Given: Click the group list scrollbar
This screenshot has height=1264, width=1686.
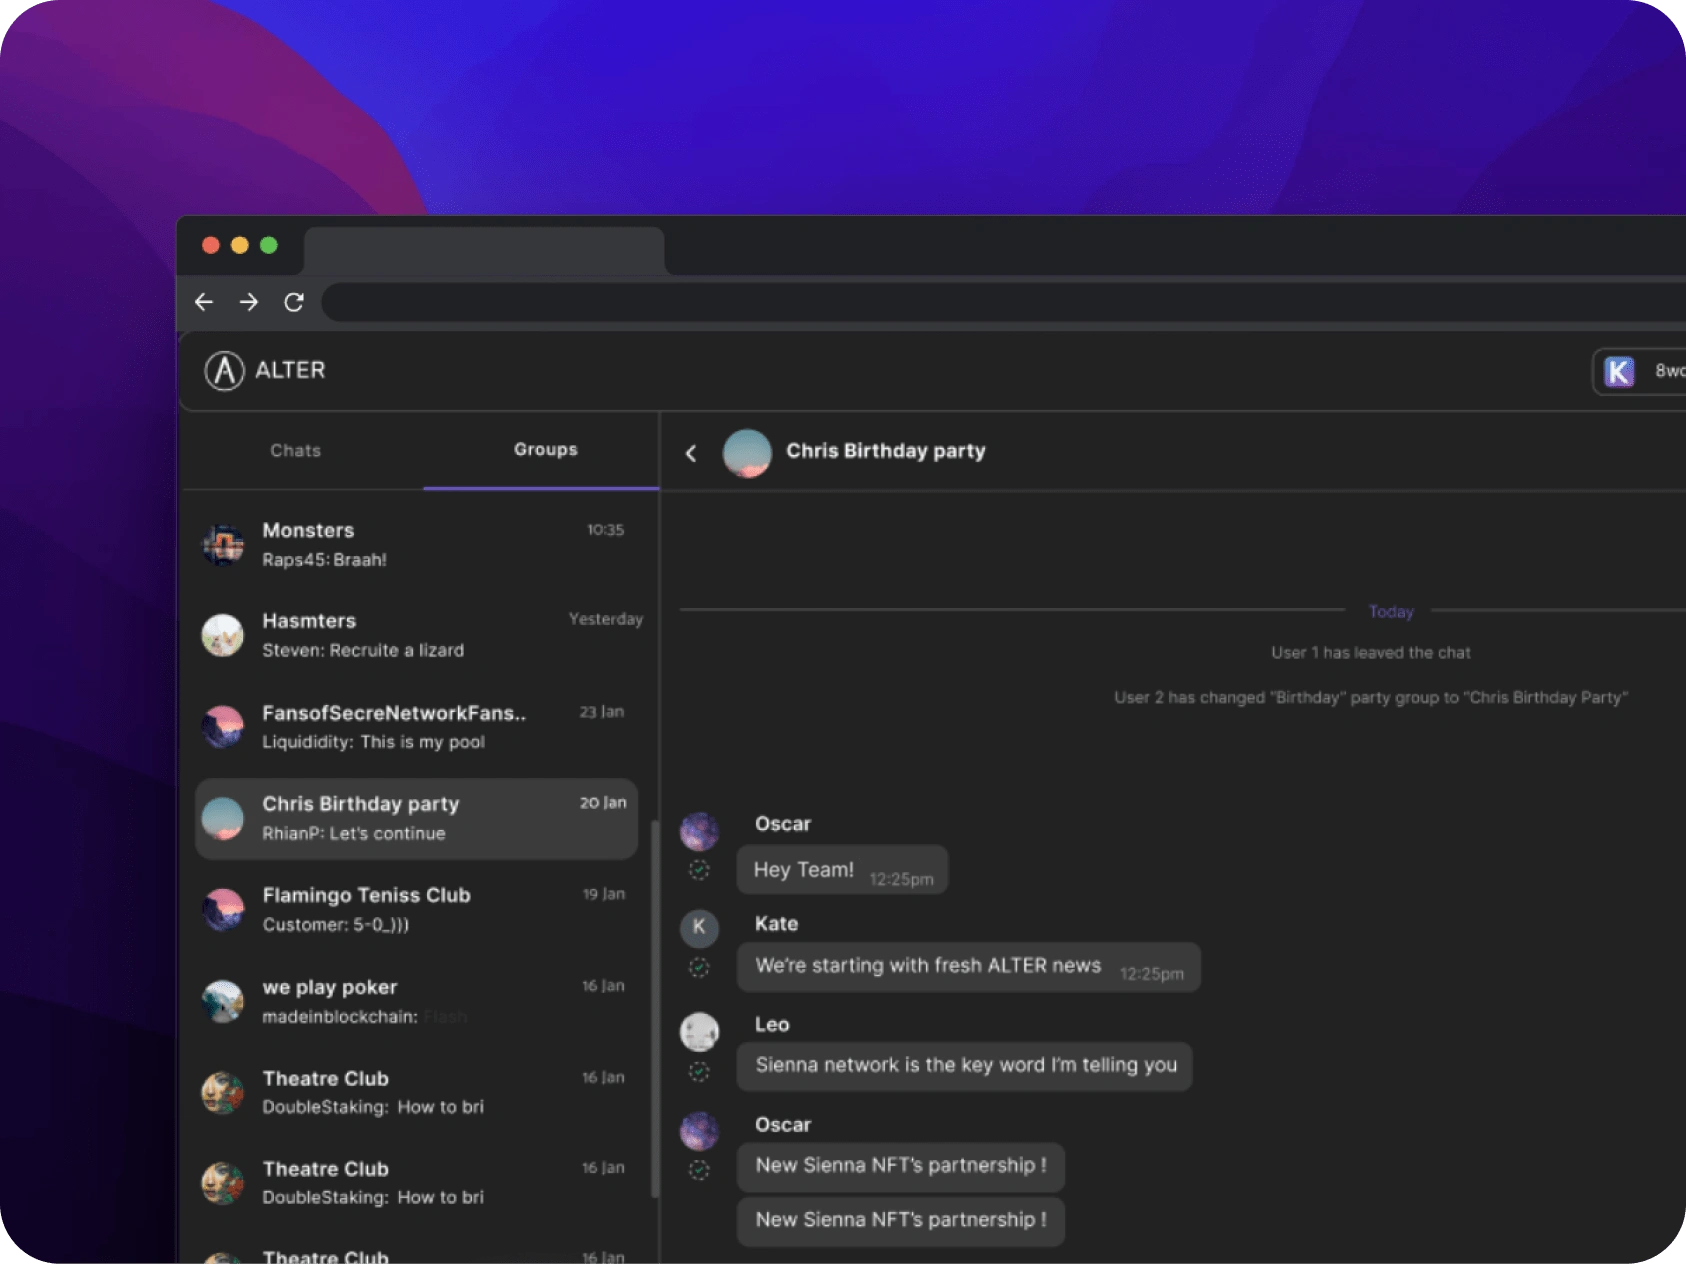Looking at the screenshot, I should [x=655, y=1009].
